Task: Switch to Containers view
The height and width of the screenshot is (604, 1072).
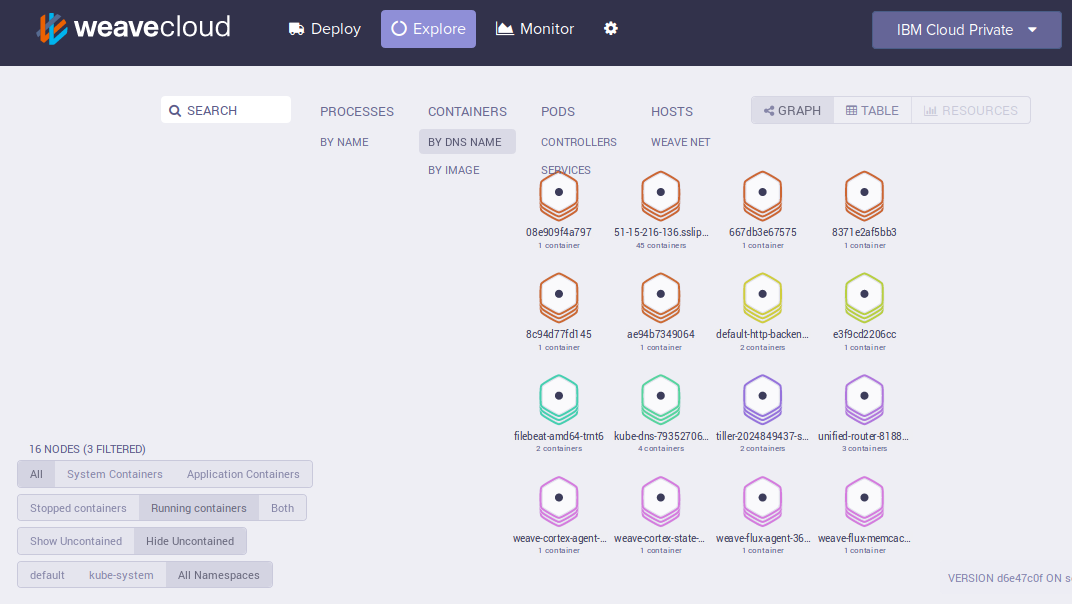Action: pyautogui.click(x=467, y=111)
